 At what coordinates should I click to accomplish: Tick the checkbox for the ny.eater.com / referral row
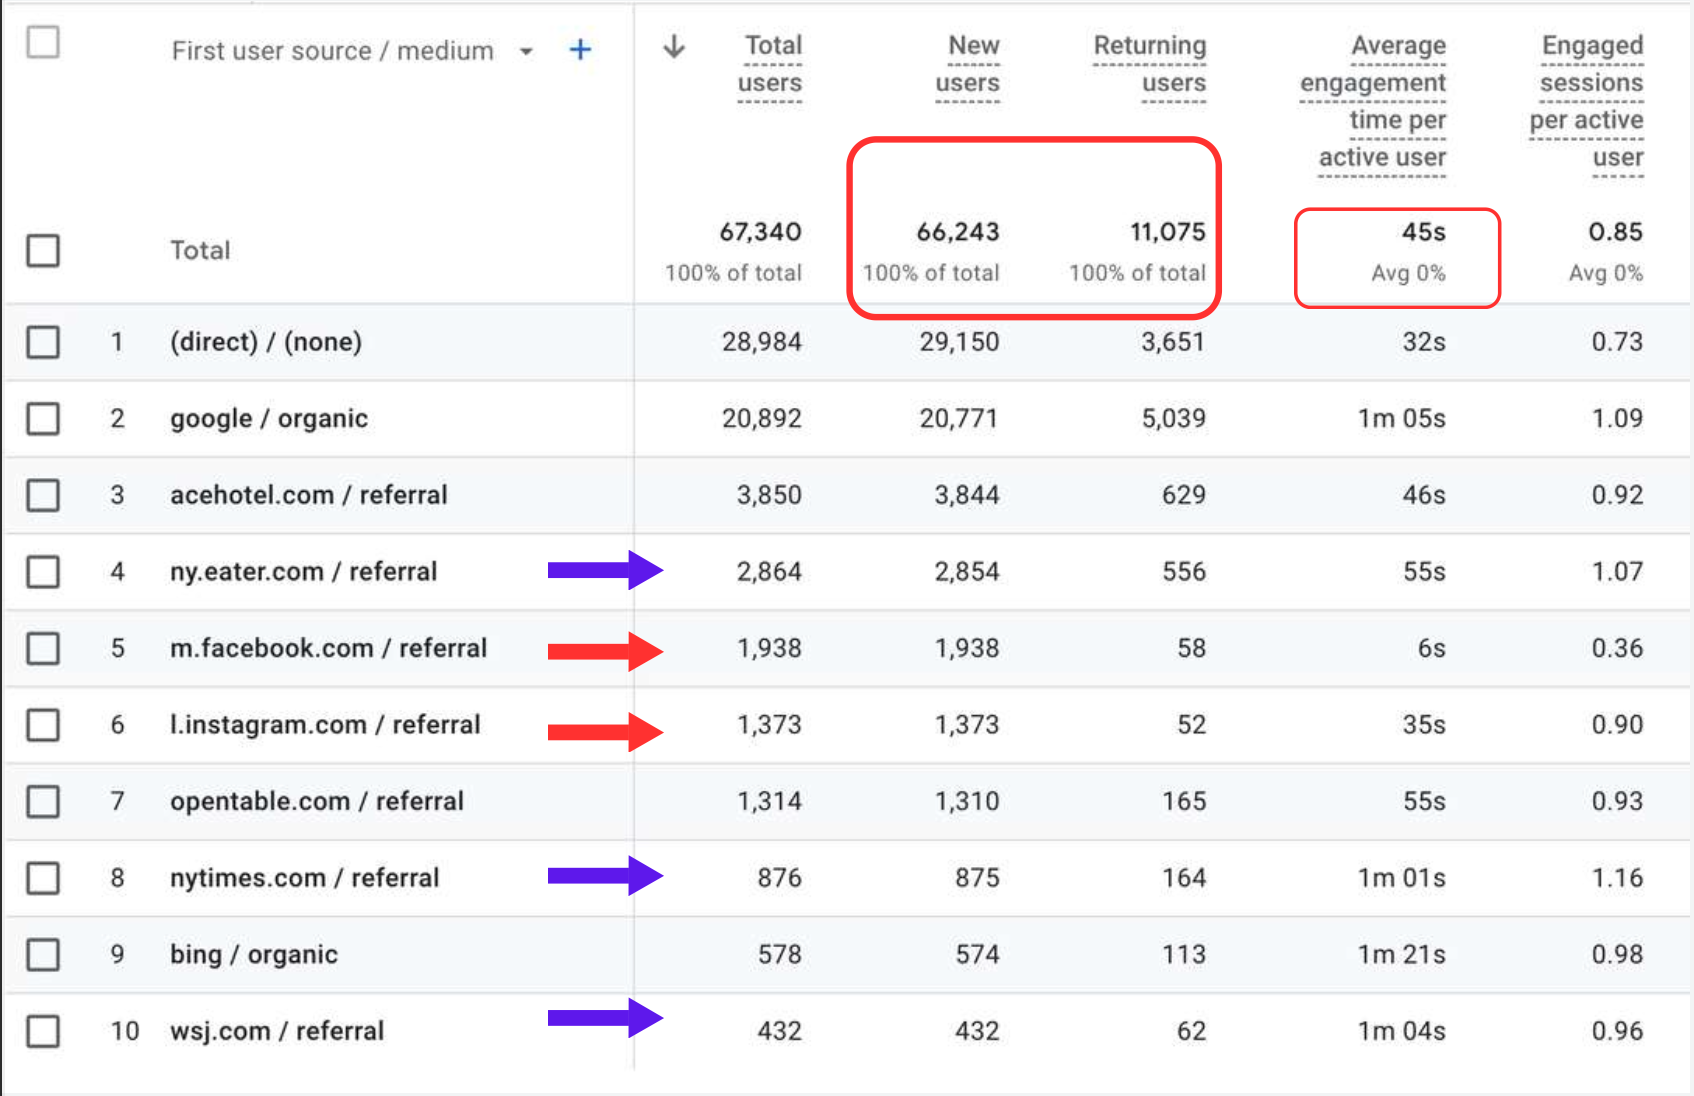(x=43, y=572)
